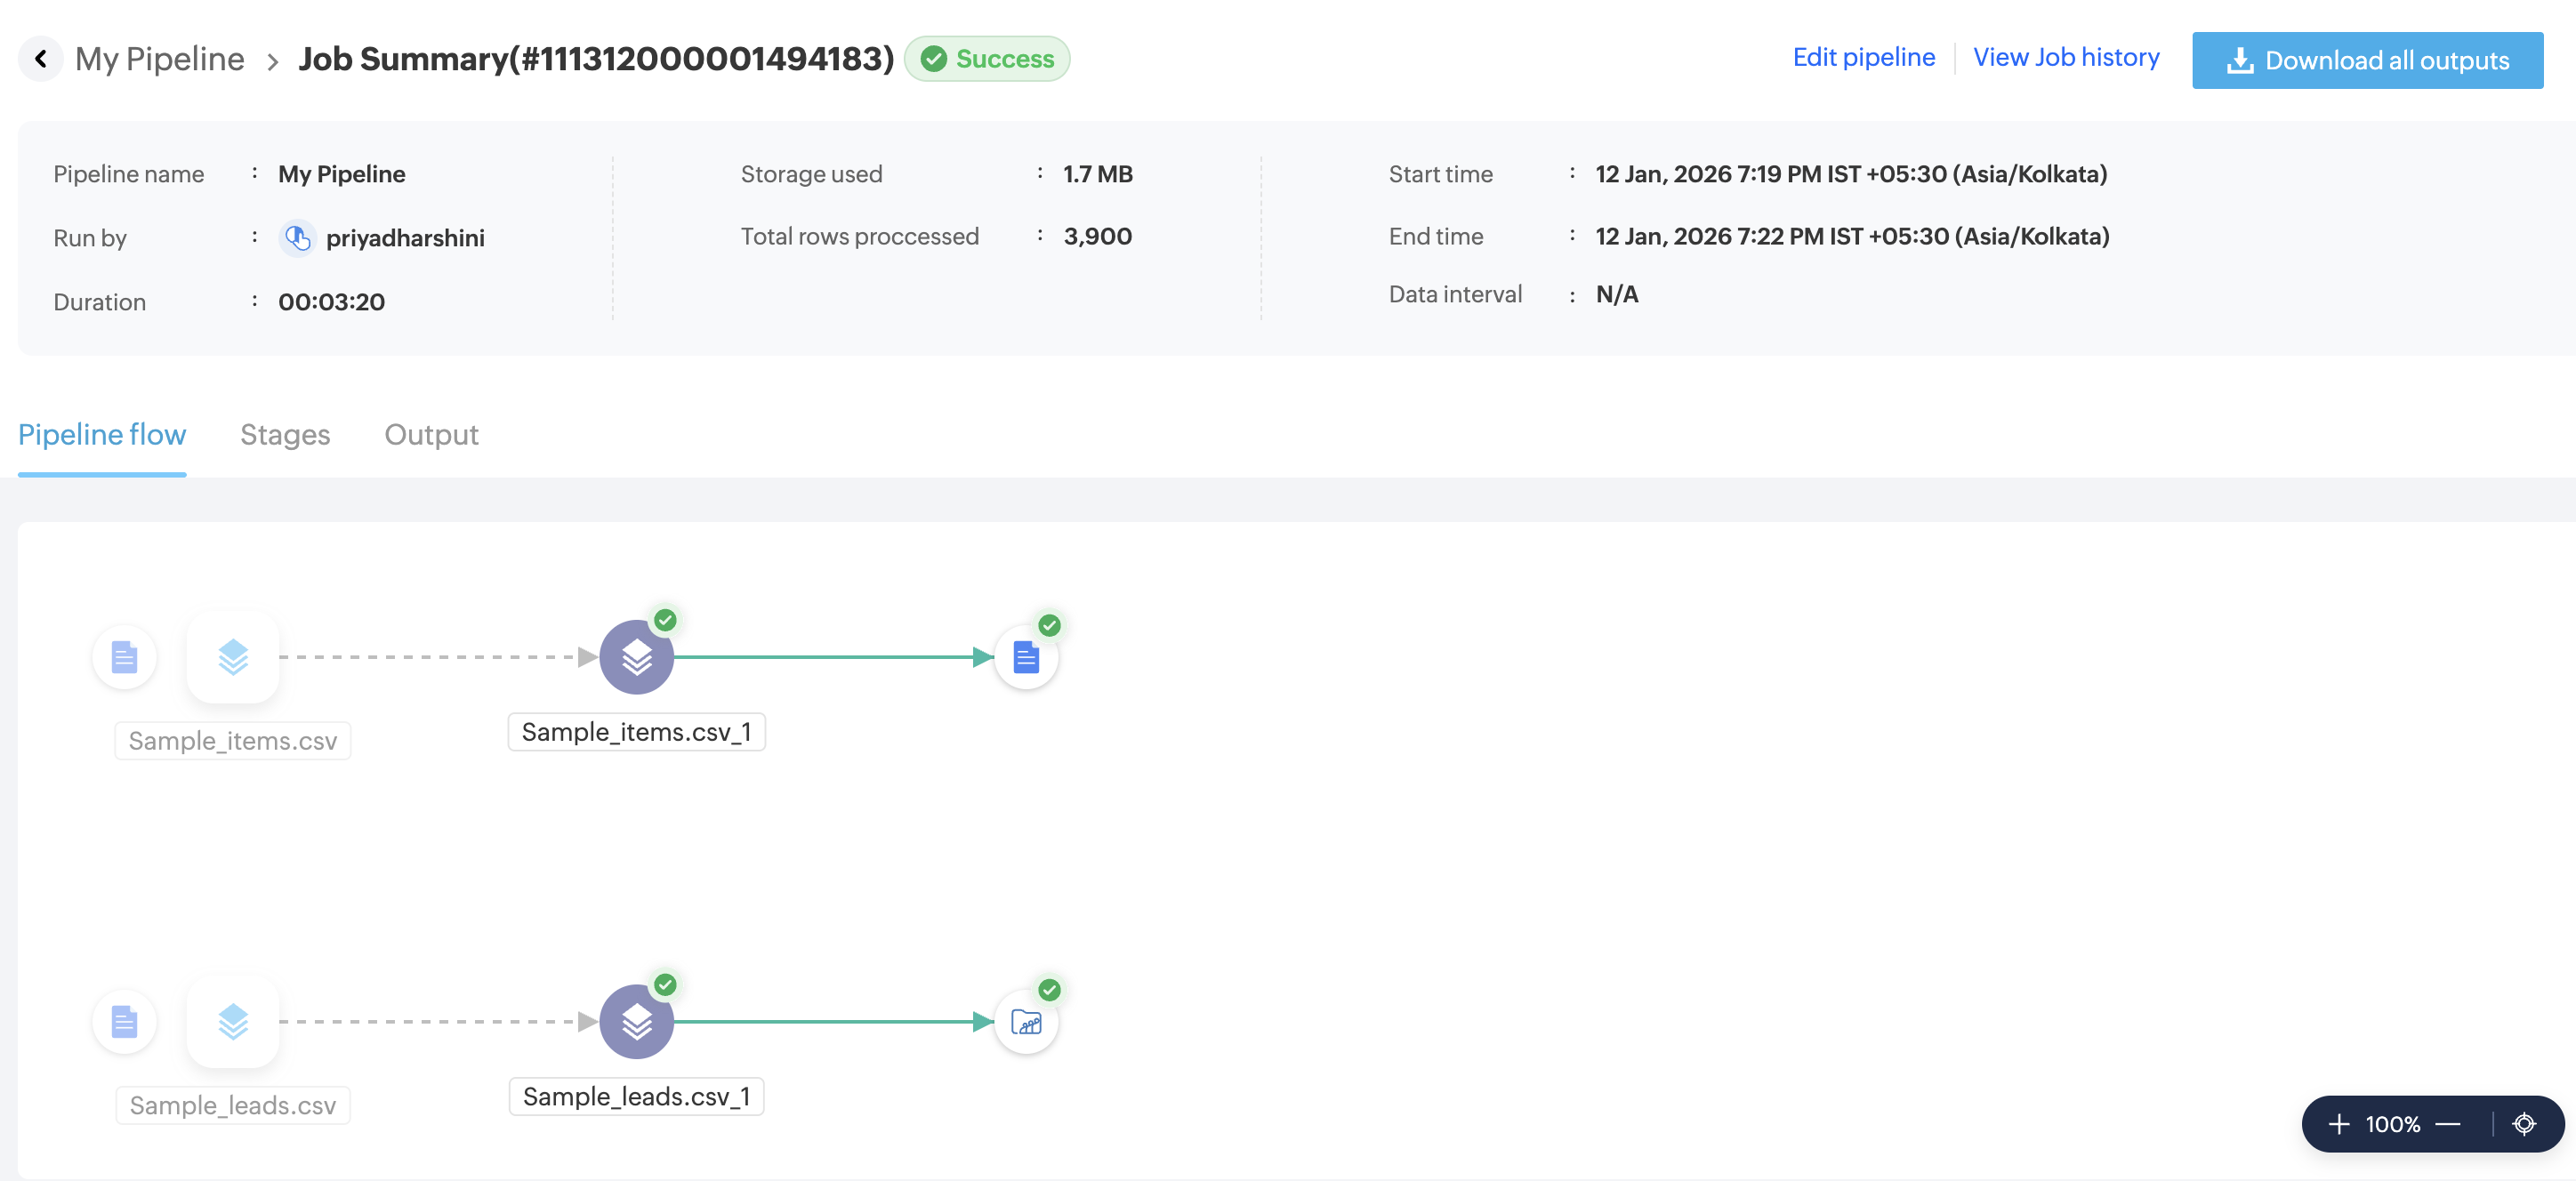Click the Sample_items.csv source file icon
The image size is (2576, 1181).
pos(124,657)
